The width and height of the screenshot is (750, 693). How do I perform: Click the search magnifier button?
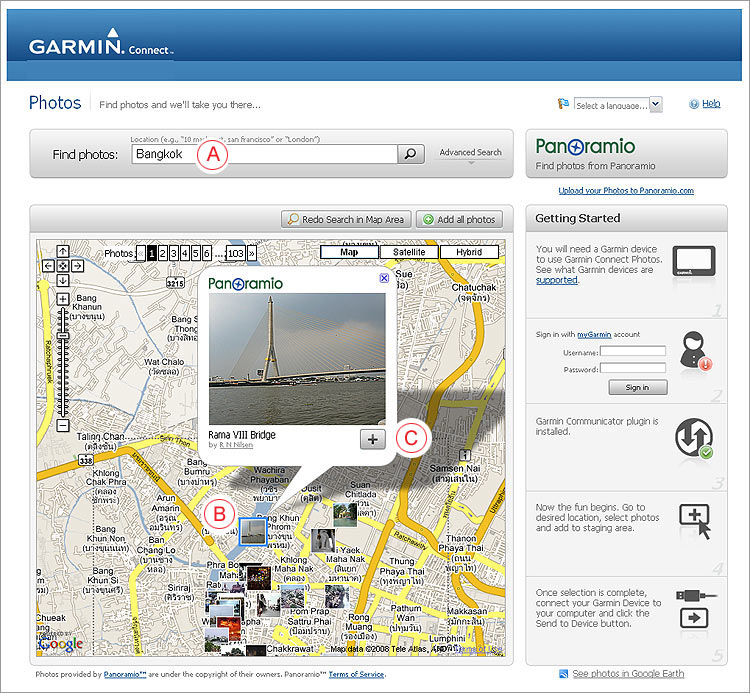coord(410,154)
